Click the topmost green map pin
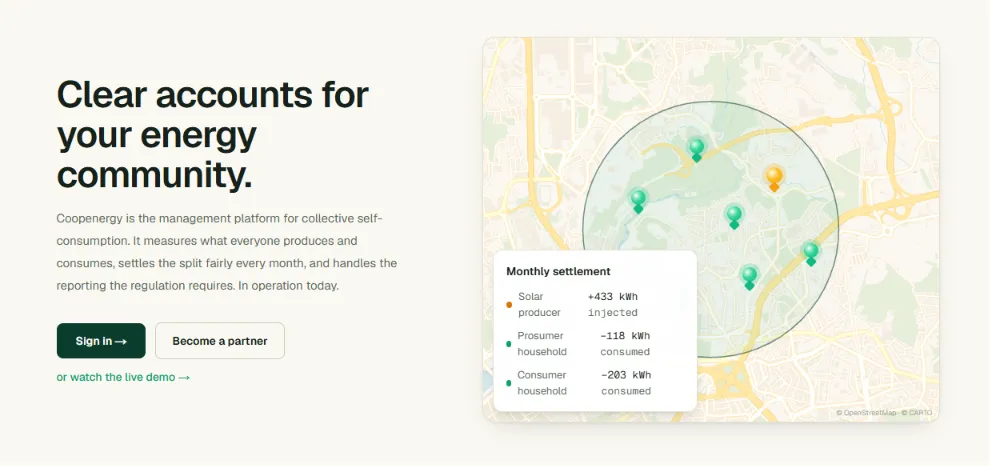This screenshot has height=466, width=990. (x=696, y=150)
